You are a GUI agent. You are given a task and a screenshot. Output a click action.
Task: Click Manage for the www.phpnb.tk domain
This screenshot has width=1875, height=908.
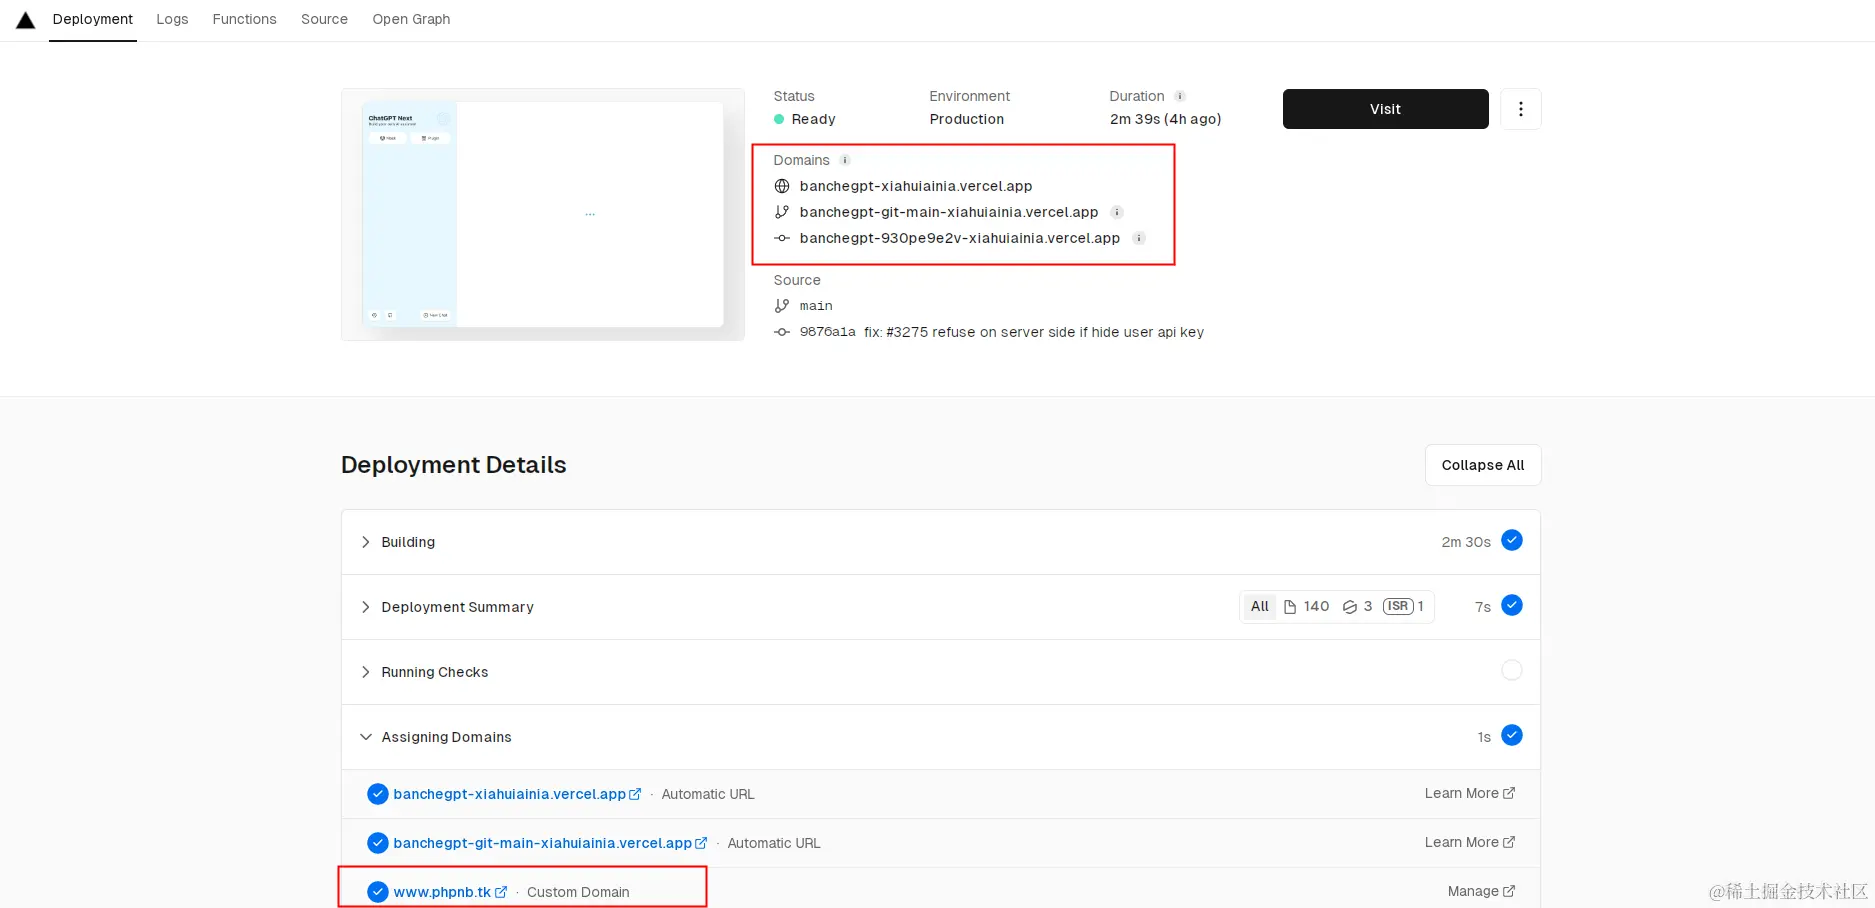1481,891
